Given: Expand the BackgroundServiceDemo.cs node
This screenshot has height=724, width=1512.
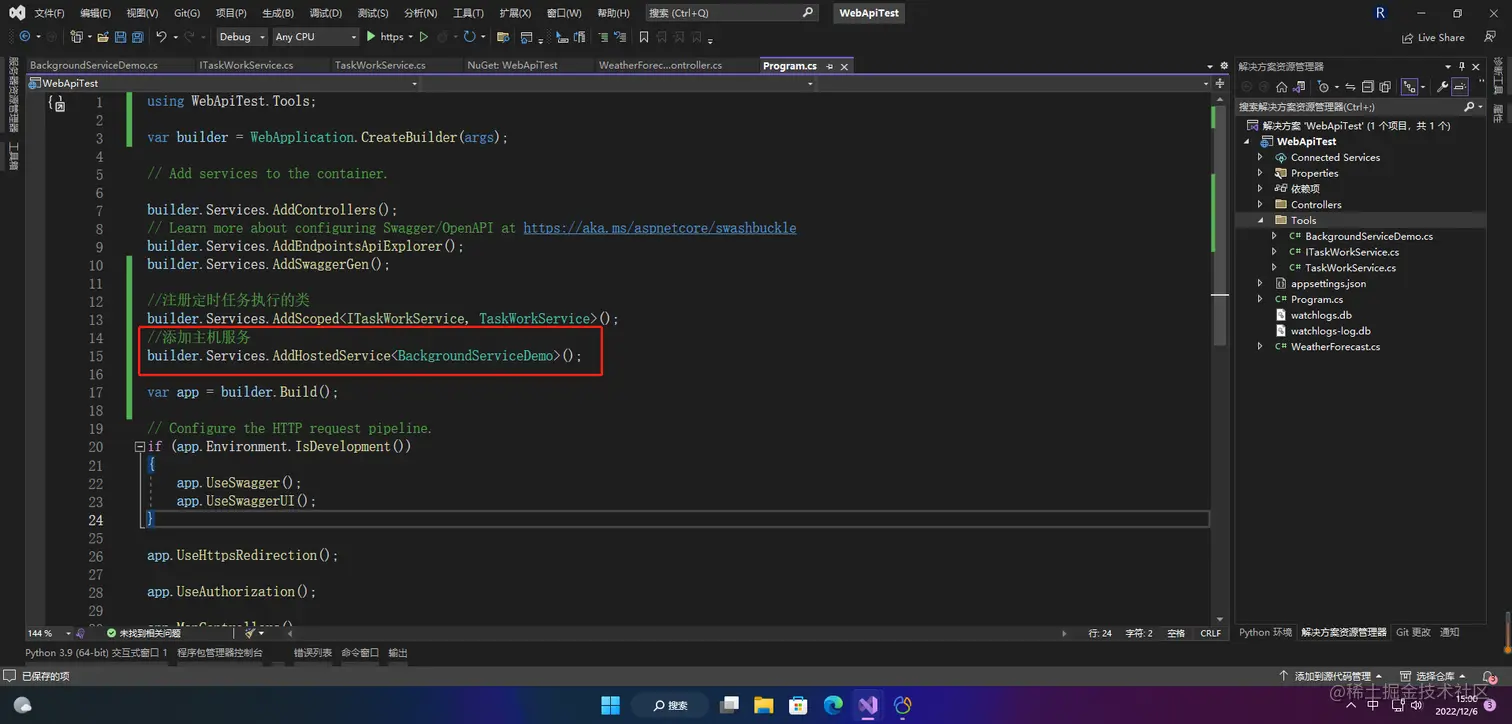Looking at the screenshot, I should [1274, 236].
